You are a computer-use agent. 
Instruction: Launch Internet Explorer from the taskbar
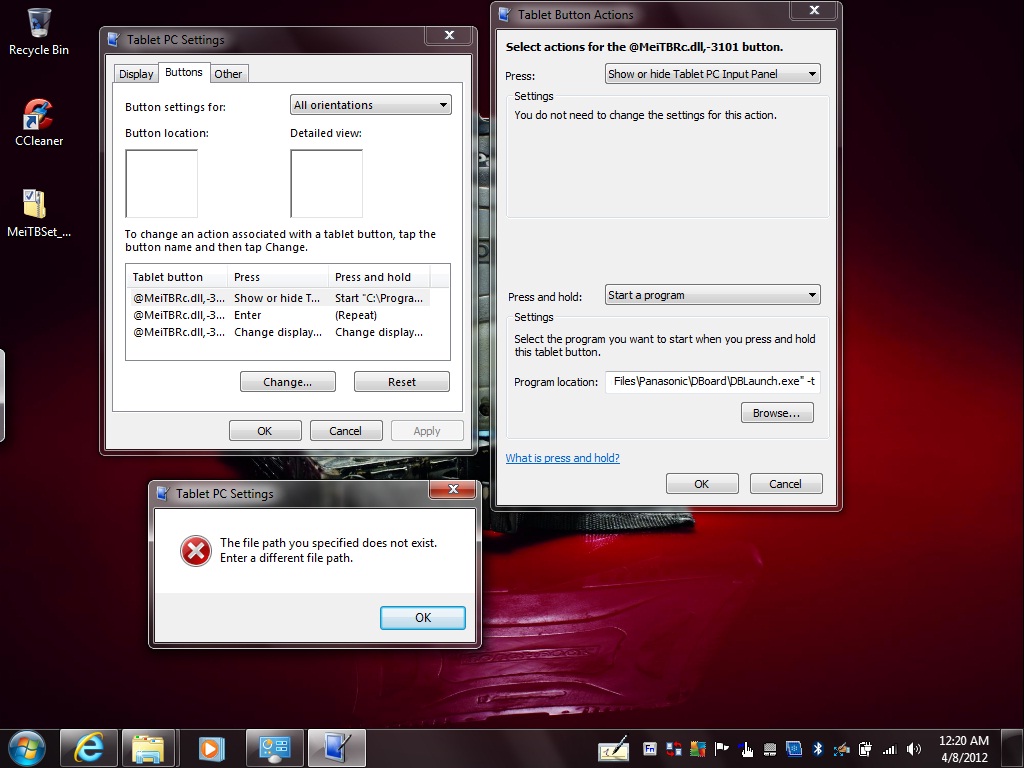tap(89, 748)
